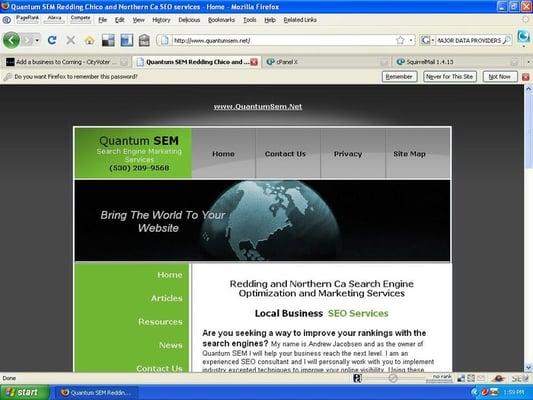Click Resources in the green sidebar

[160, 322]
